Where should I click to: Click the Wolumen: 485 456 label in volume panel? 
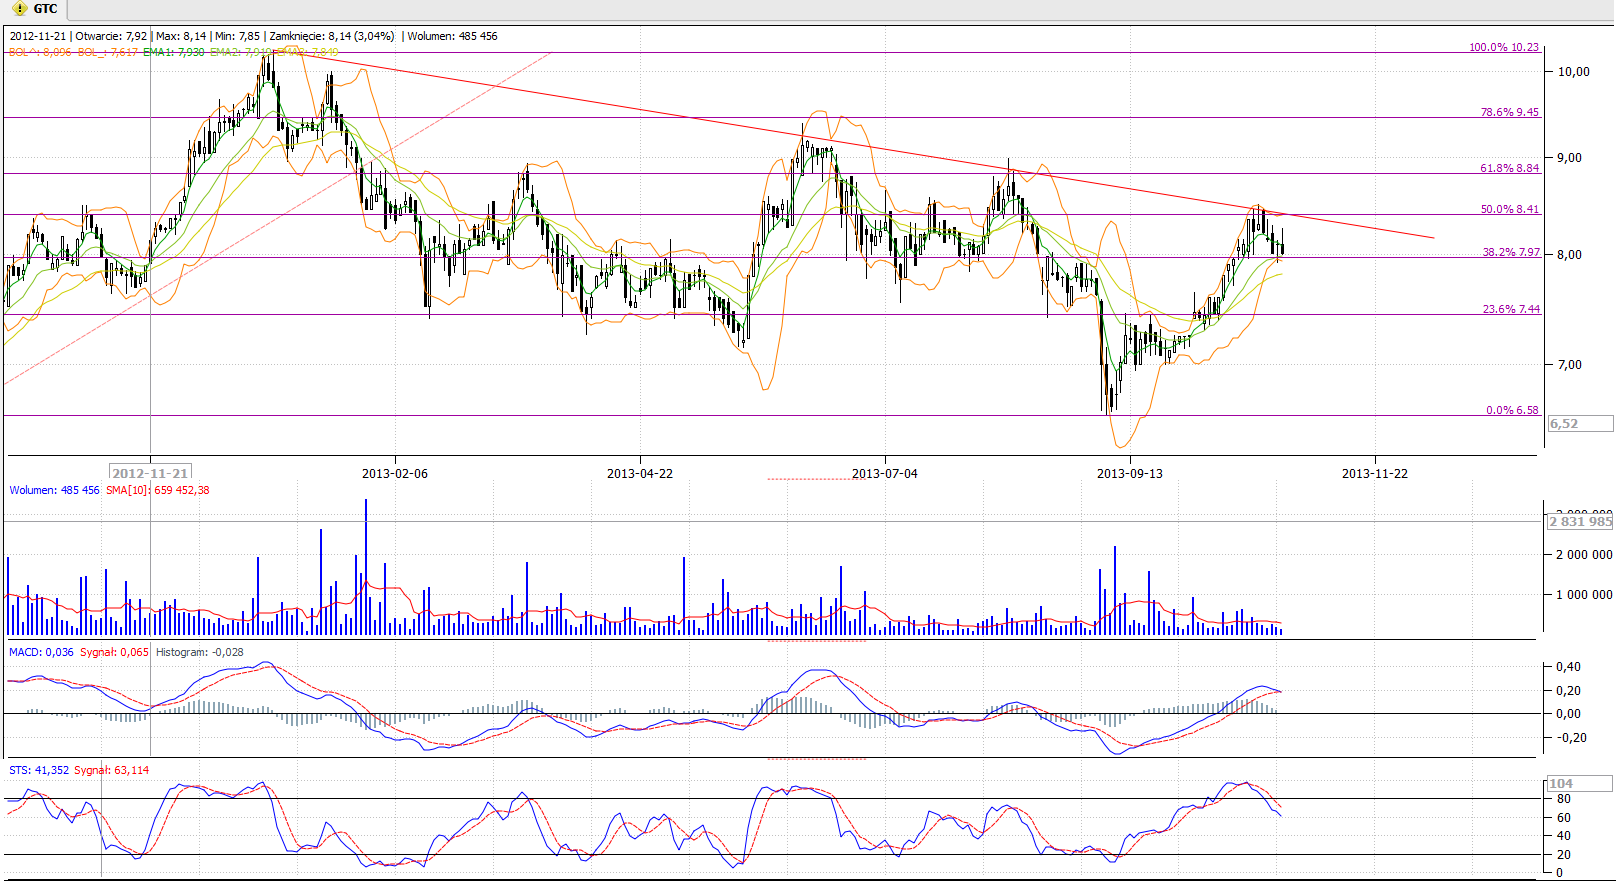[x=54, y=490]
